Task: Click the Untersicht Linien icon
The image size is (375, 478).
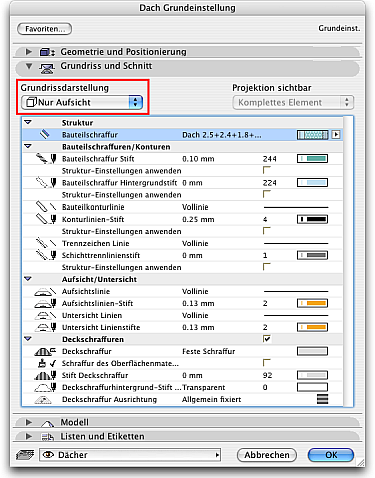Action: click(45, 315)
